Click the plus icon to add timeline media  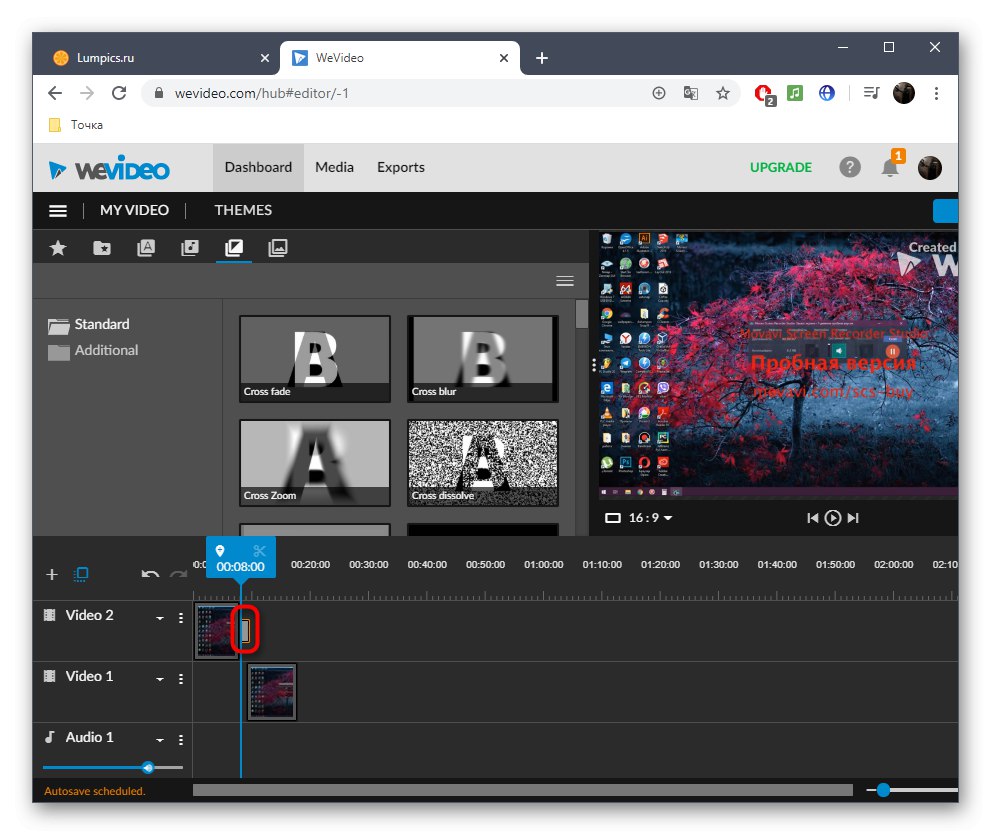(x=51, y=574)
